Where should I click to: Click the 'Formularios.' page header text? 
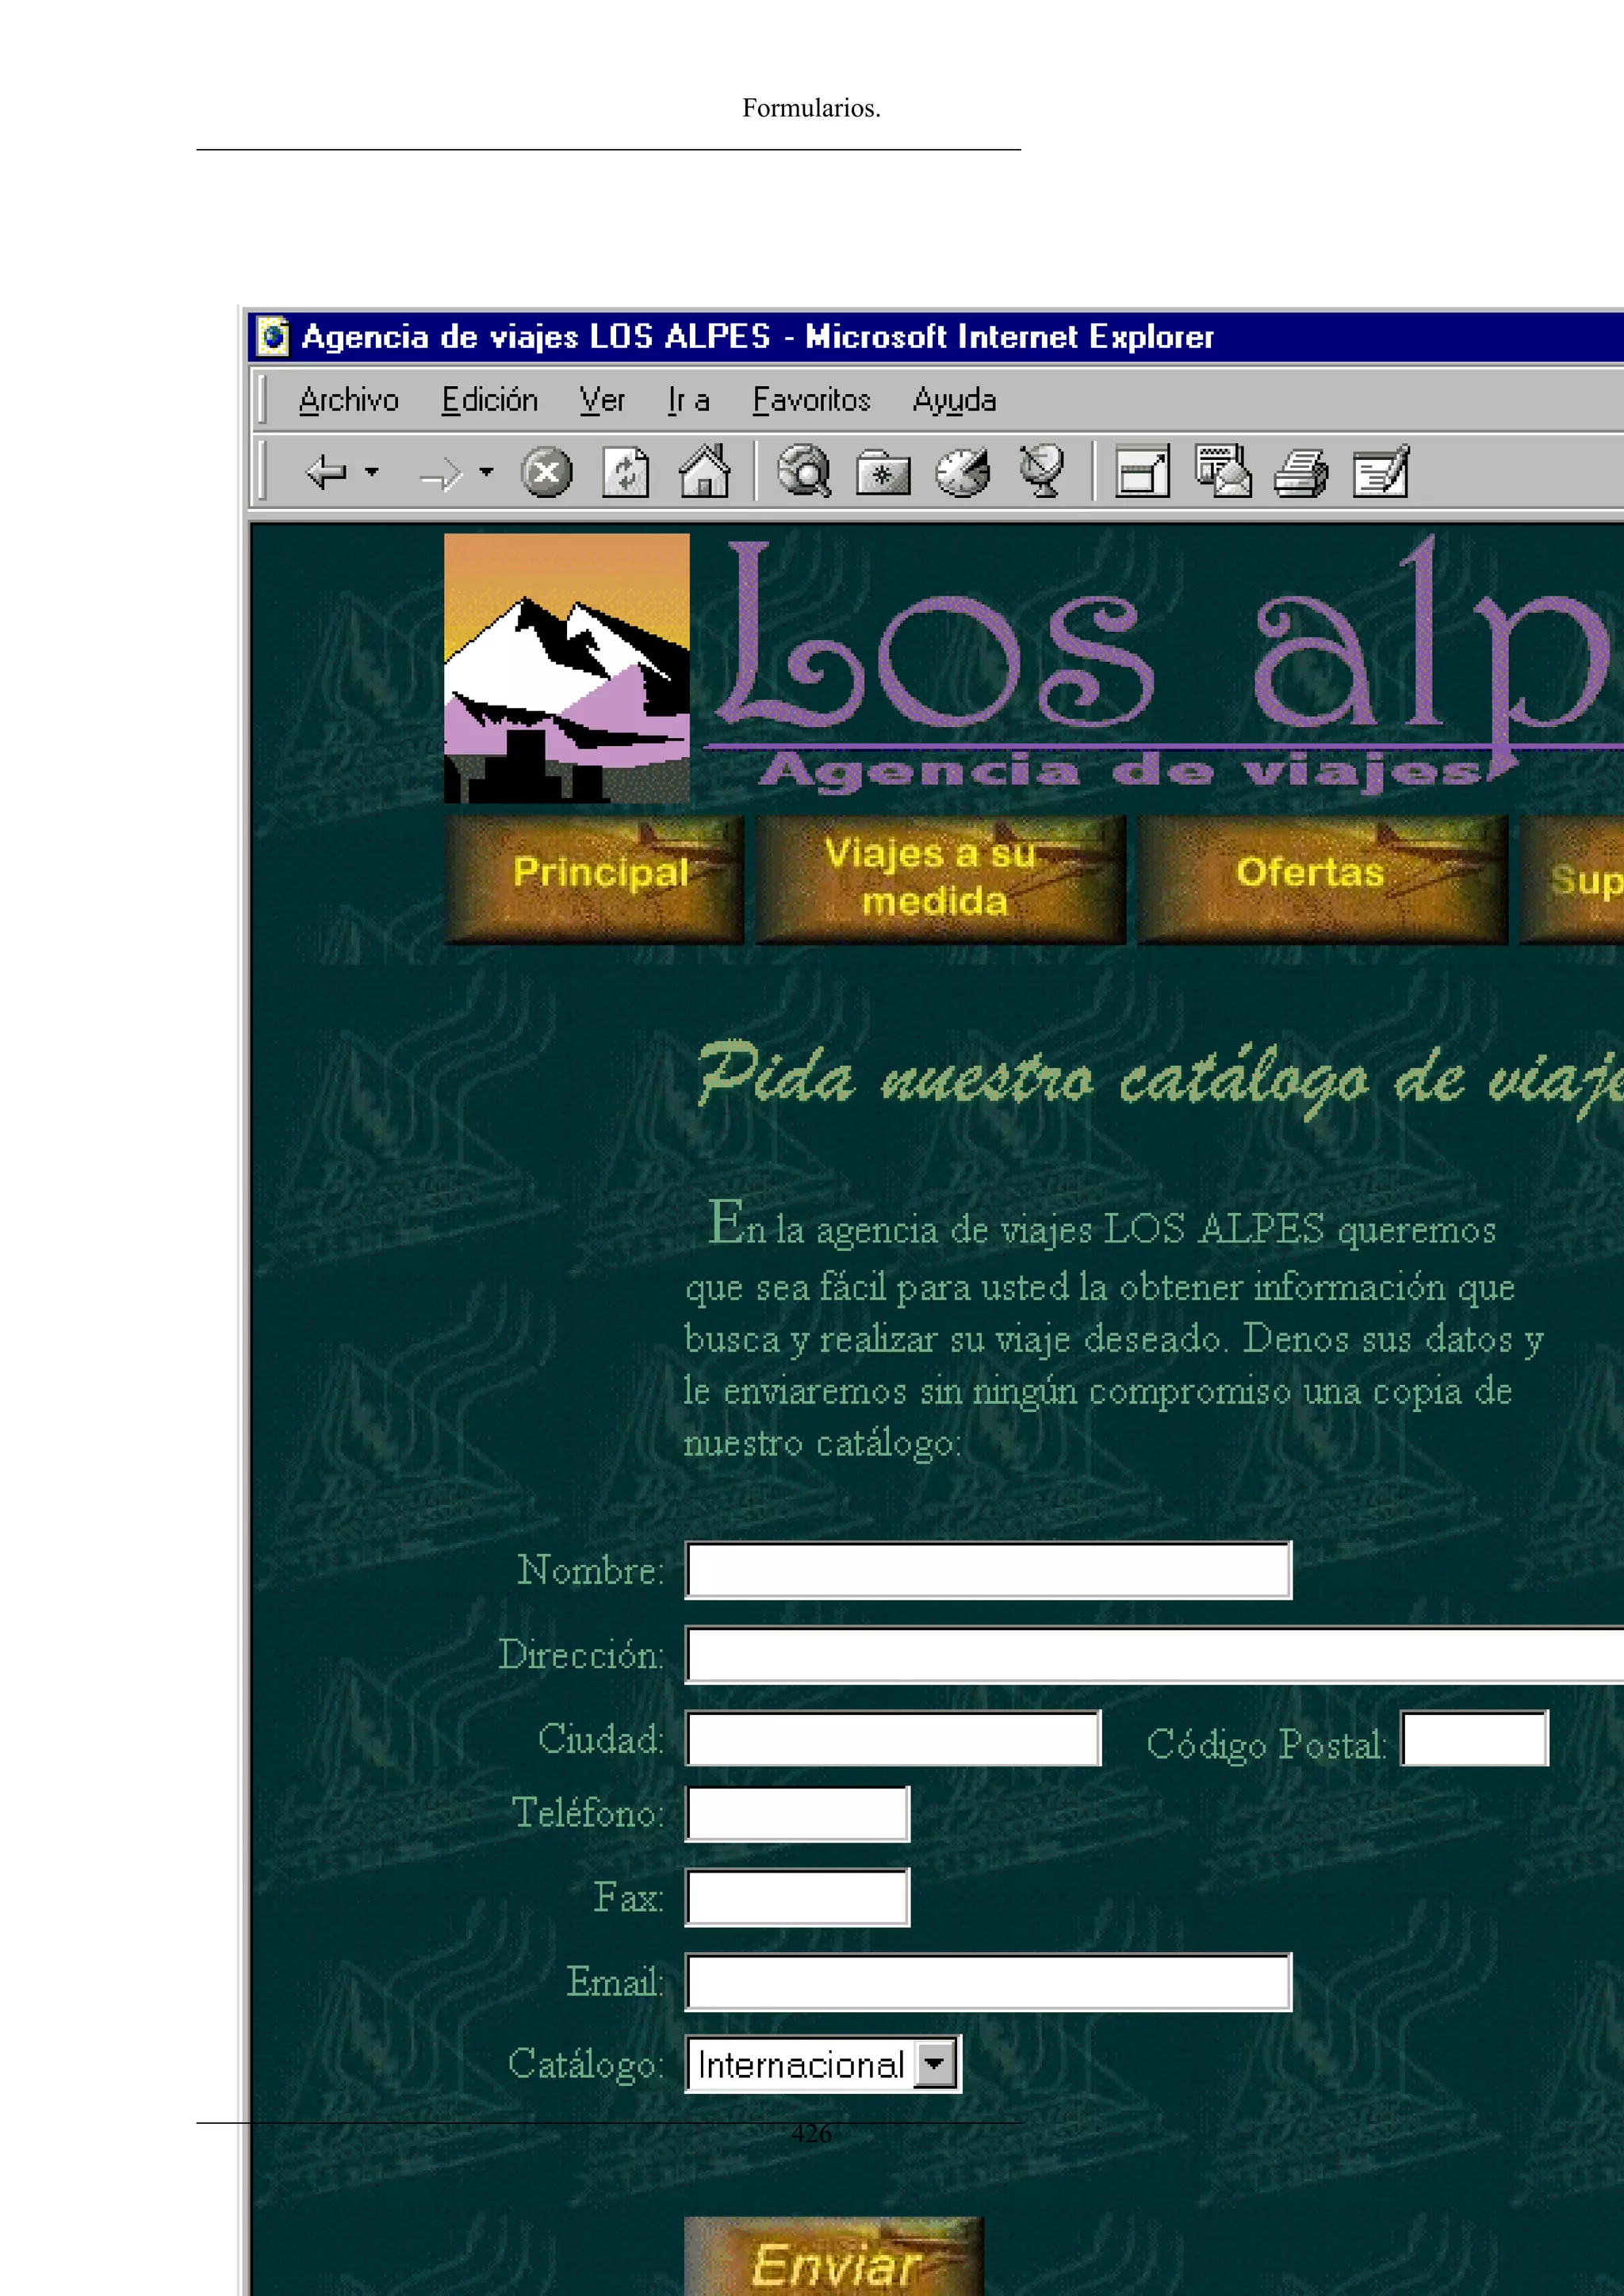(811, 108)
